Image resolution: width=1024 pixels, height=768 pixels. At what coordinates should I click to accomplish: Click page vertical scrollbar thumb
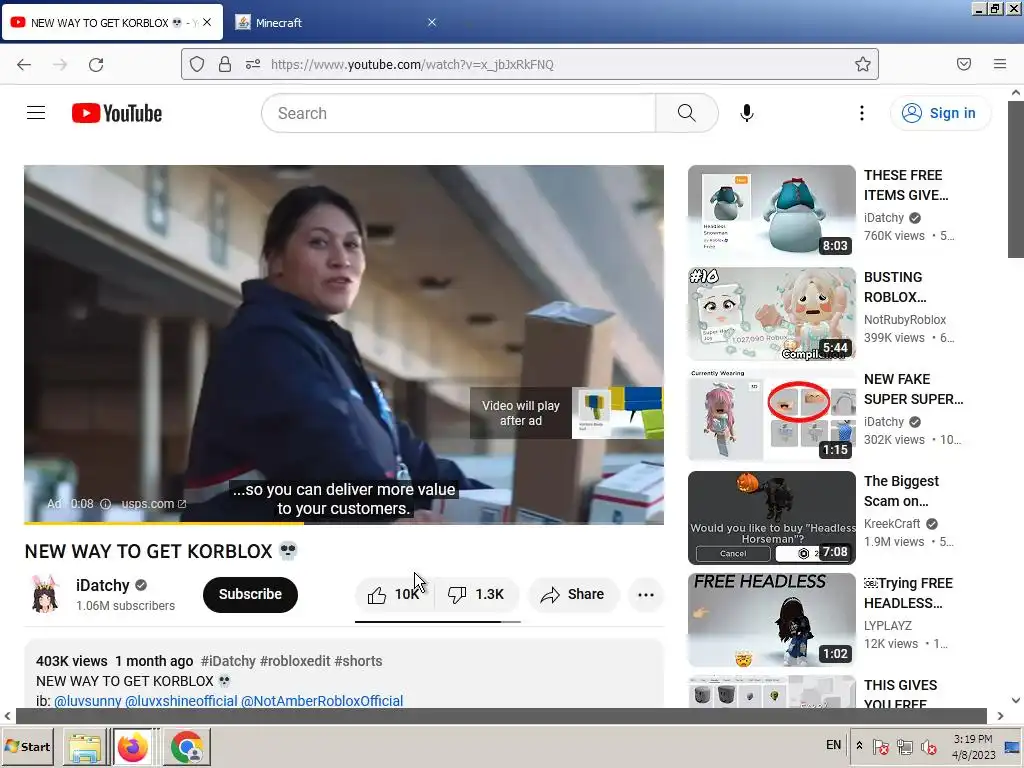[1016, 180]
